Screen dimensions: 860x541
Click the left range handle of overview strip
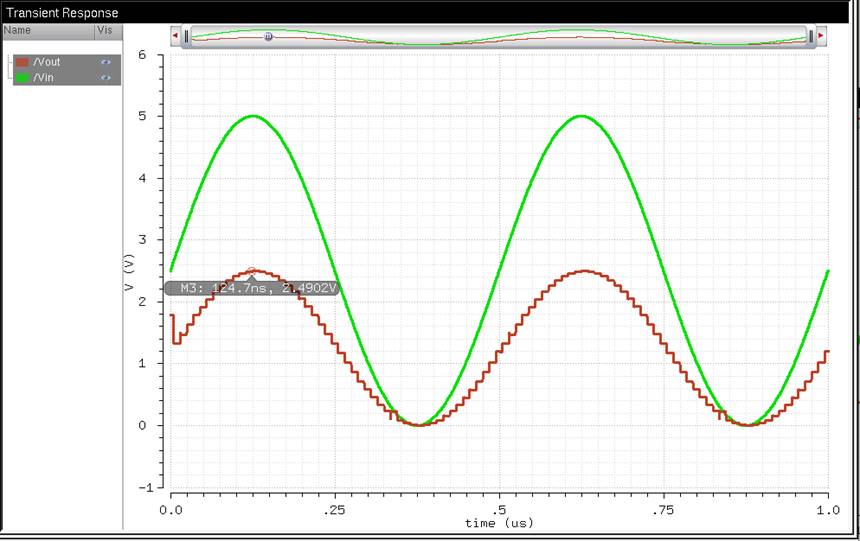[185, 36]
